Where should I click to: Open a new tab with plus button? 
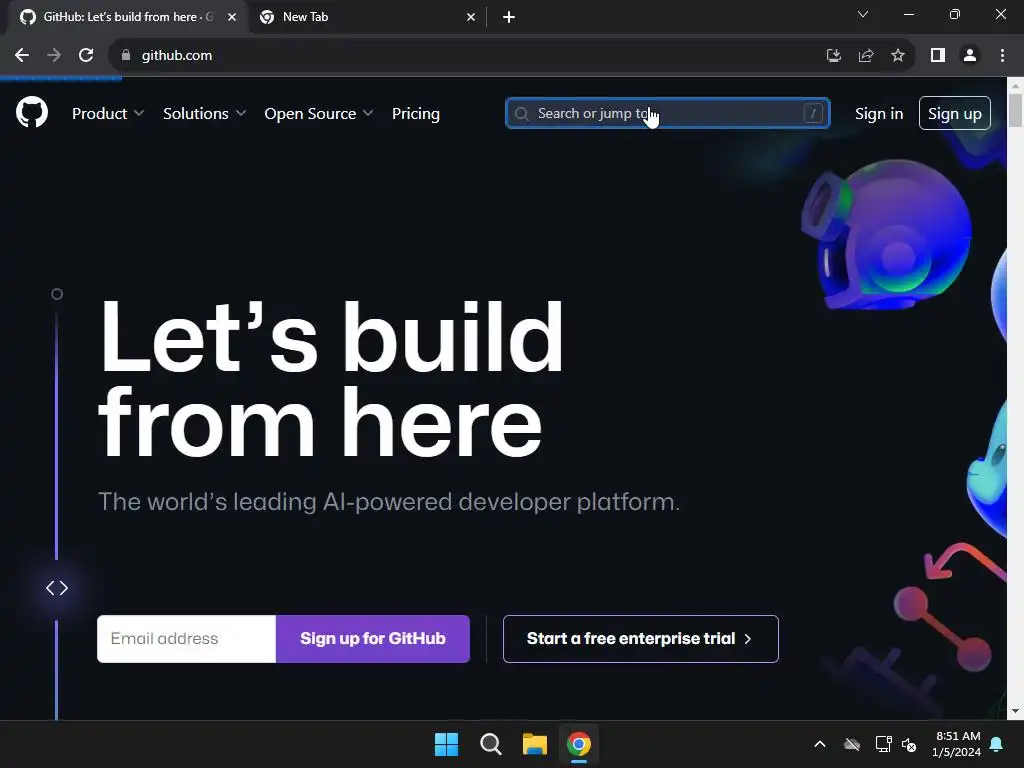click(509, 17)
